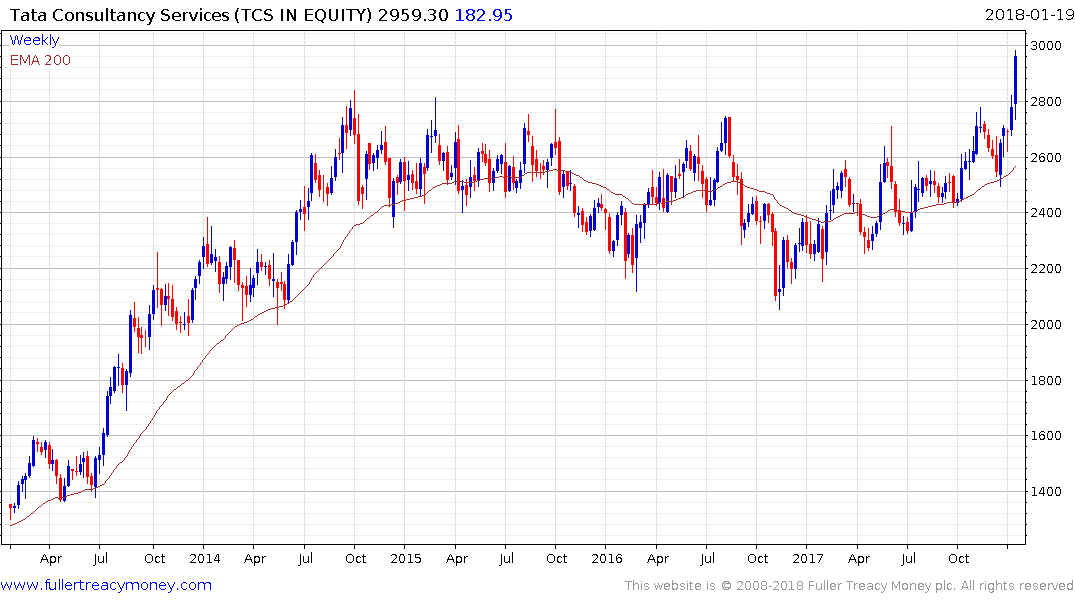Click the tall blue latest candle near 3000
Viewport: 1075px width, 600px height.
(1015, 86)
